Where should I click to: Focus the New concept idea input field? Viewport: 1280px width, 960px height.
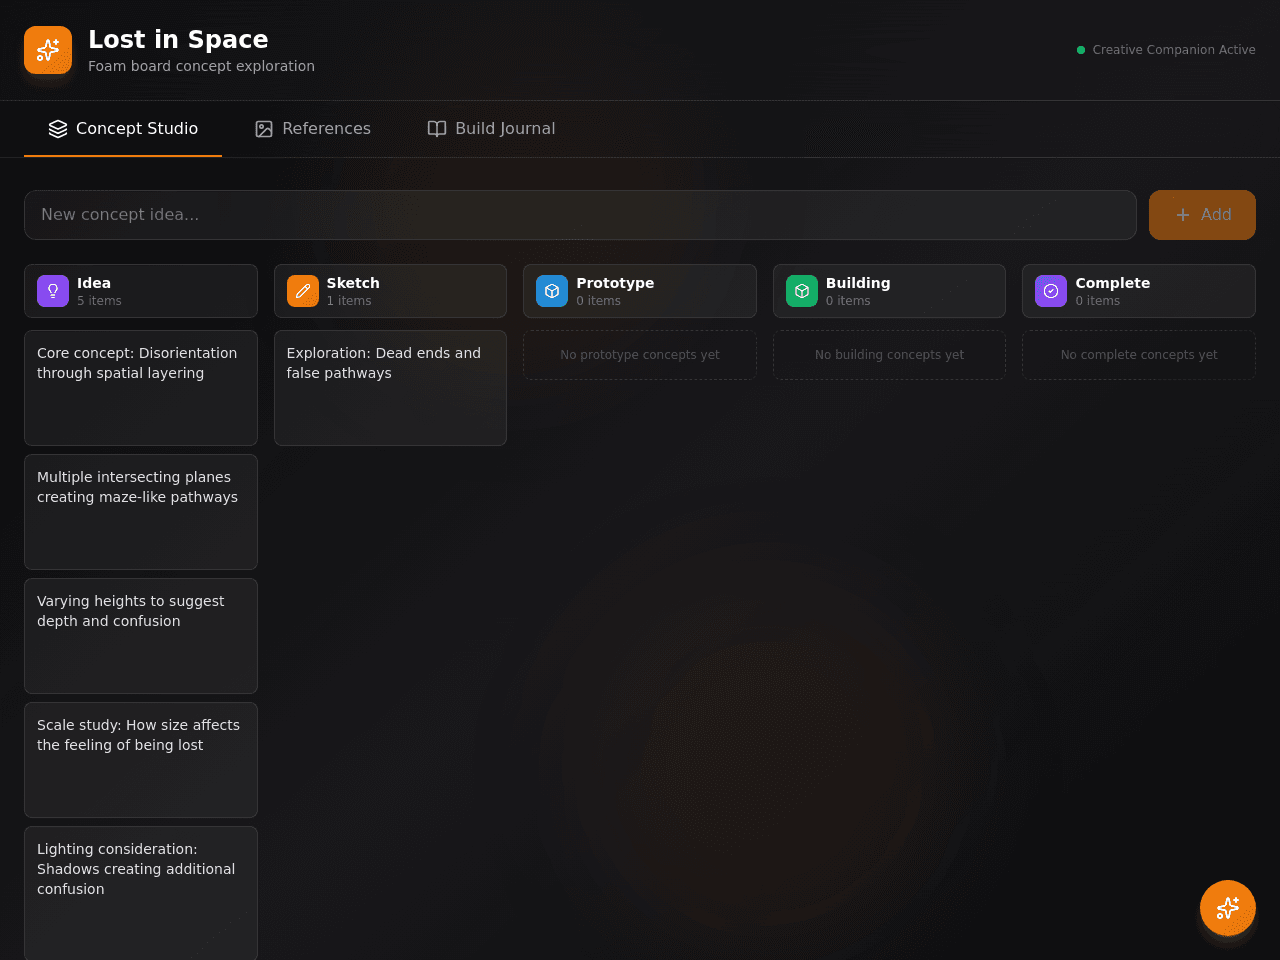580,215
